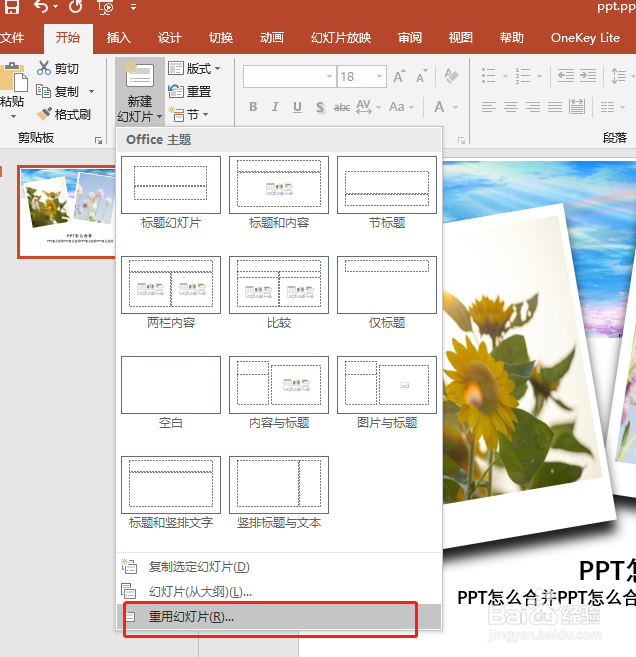636x657 pixels.
Task: Open the 版式 layout dropdown
Action: (x=194, y=68)
